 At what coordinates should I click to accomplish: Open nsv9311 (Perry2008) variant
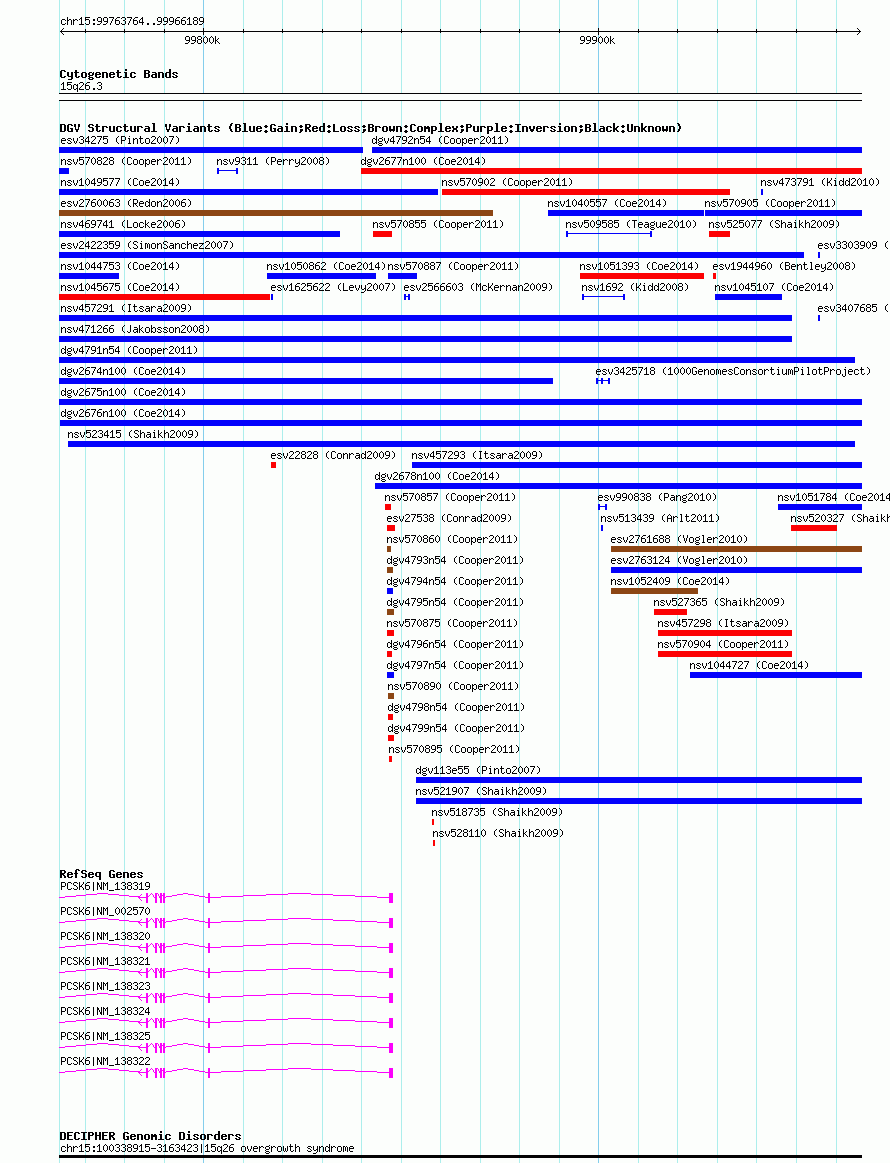click(273, 161)
